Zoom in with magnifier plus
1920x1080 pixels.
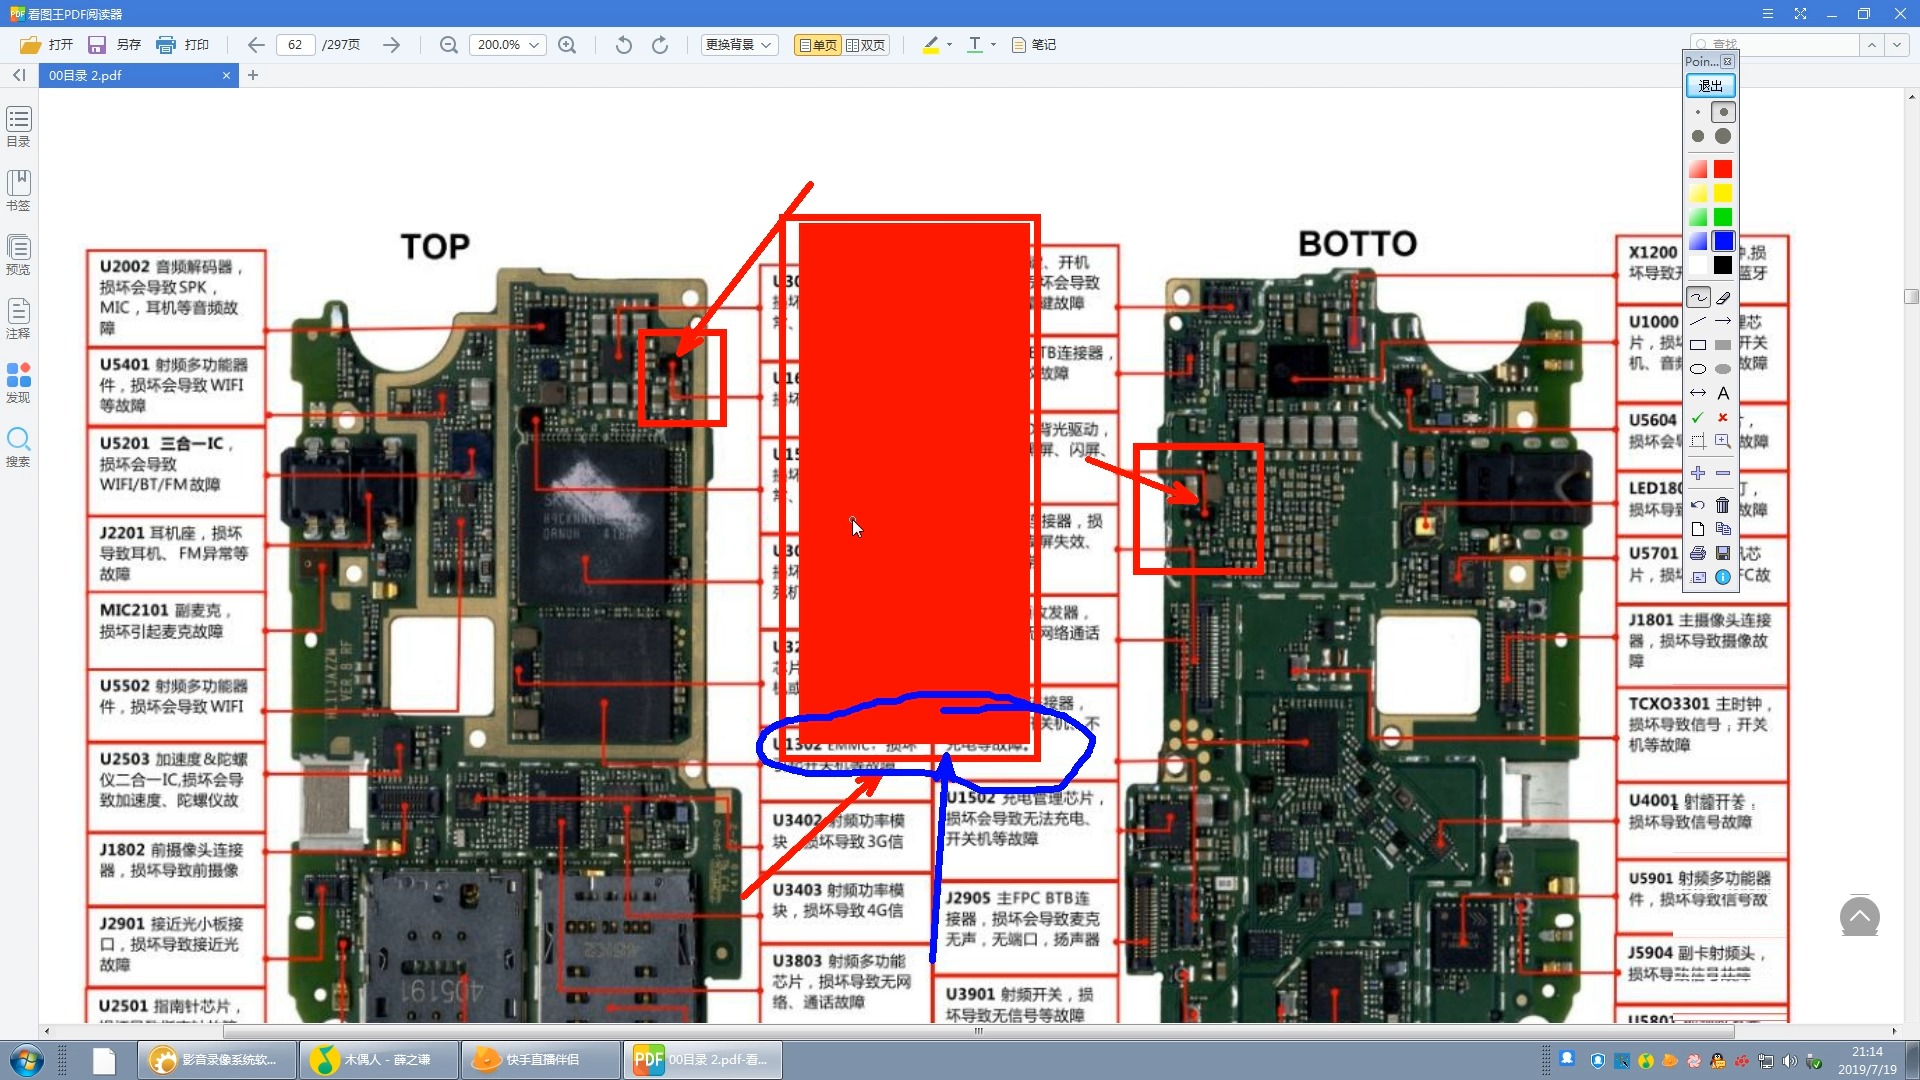click(x=567, y=45)
